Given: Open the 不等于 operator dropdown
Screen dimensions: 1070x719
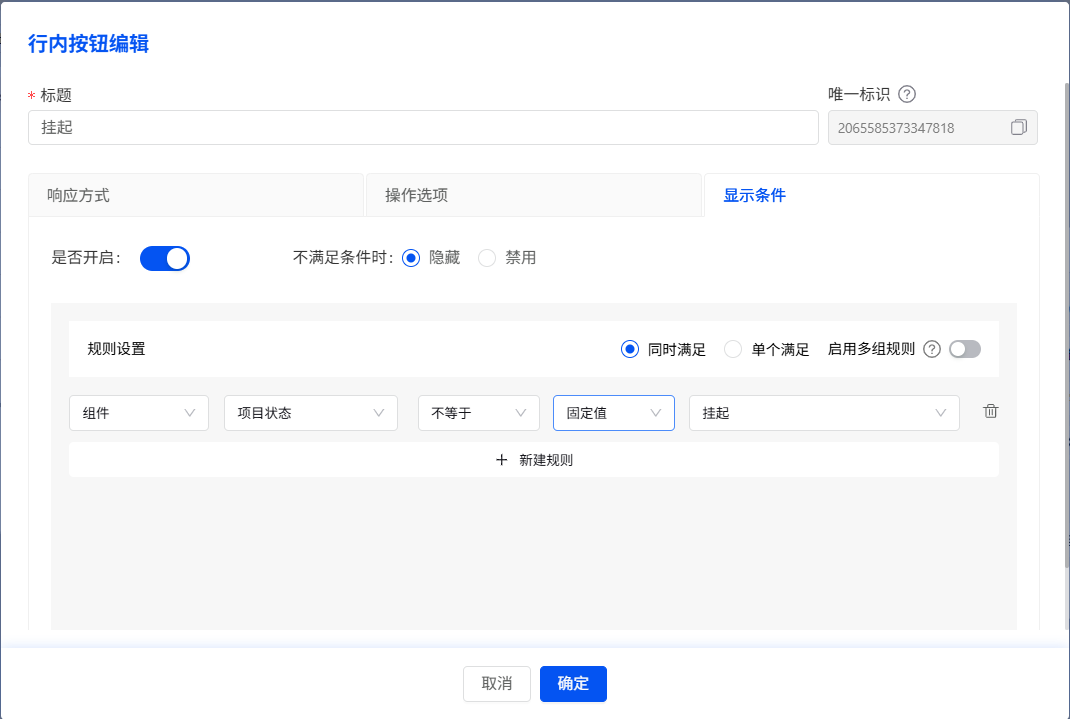Looking at the screenshot, I should pos(478,413).
